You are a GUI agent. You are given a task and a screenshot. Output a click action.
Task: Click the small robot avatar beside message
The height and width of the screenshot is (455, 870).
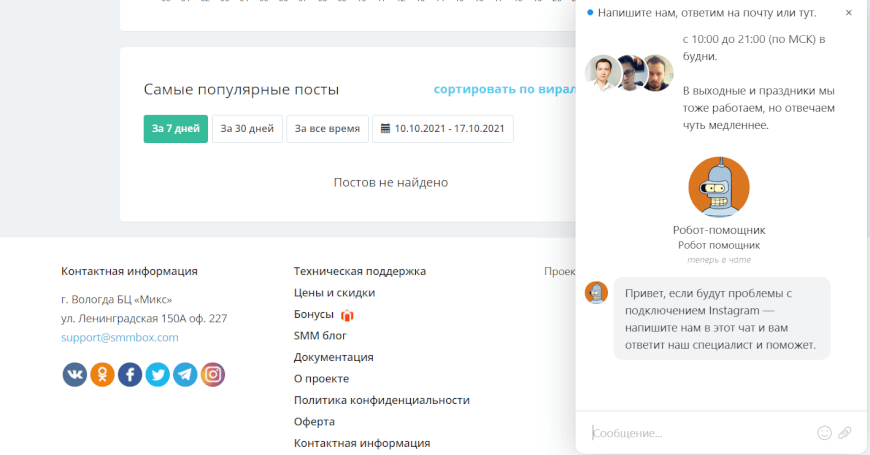point(596,292)
